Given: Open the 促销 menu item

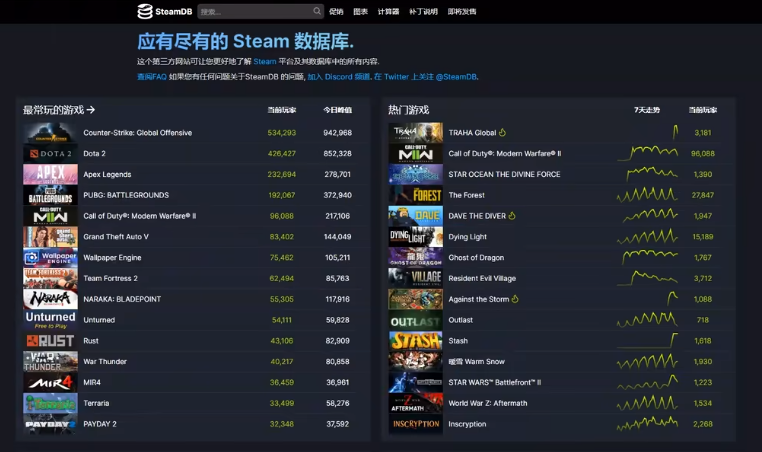Looking at the screenshot, I should (x=336, y=12).
